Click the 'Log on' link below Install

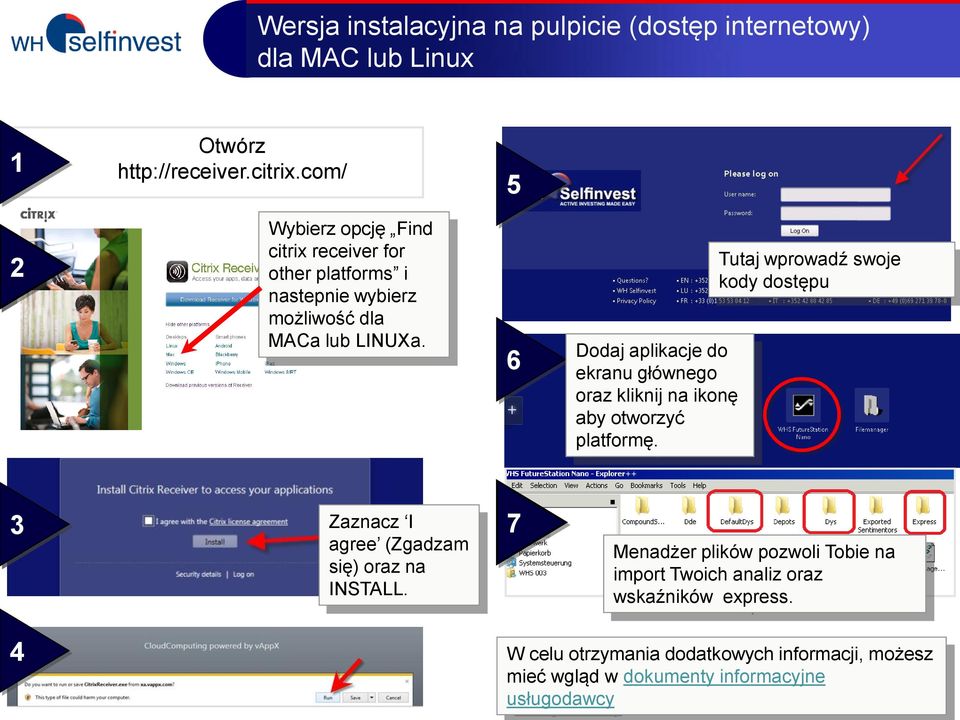(244, 574)
